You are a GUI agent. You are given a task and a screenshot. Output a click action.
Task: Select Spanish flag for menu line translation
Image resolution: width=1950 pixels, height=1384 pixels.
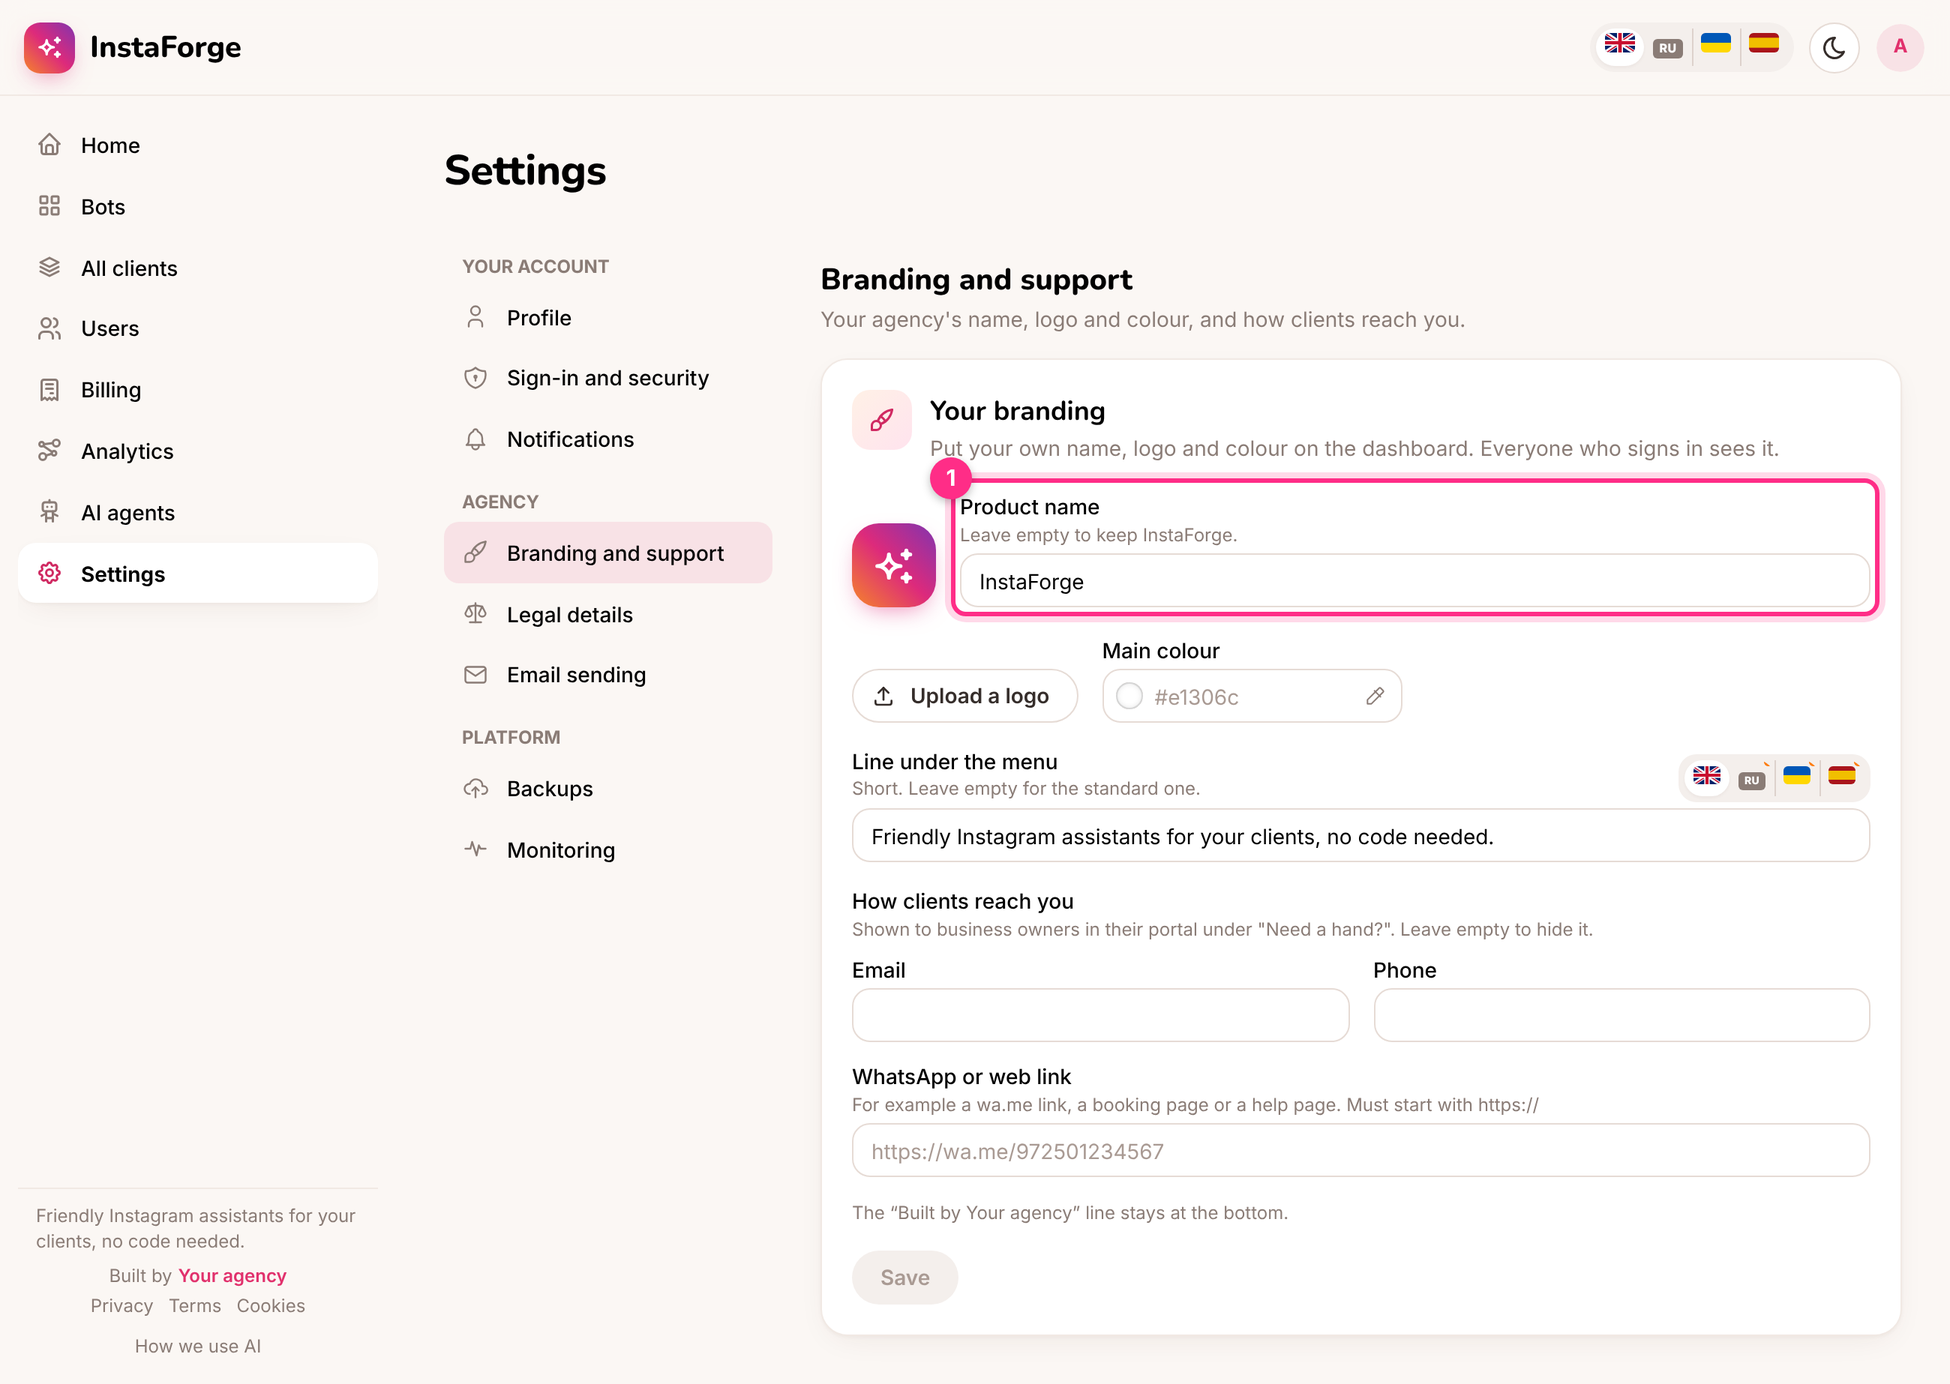click(1842, 777)
